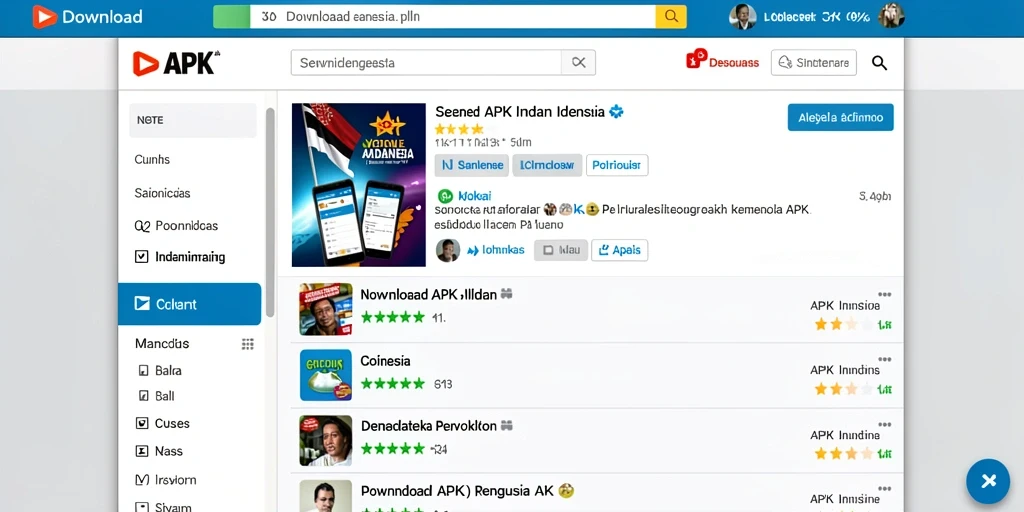Open the left user avatar in top bar

pyautogui.click(x=743, y=16)
